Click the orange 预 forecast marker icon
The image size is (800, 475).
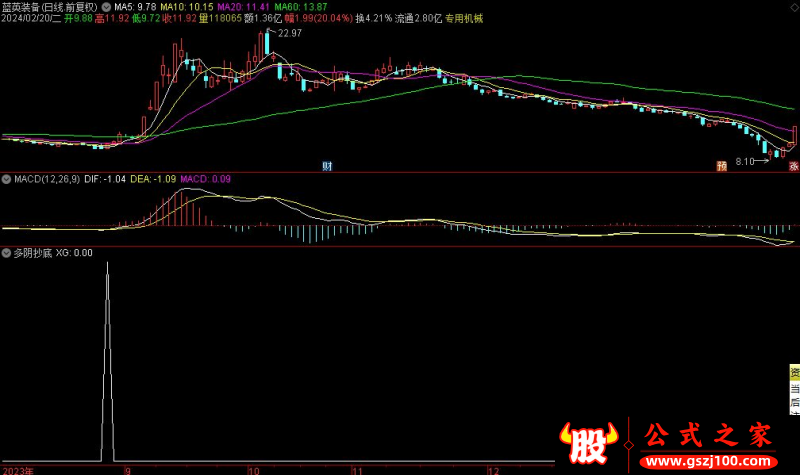719,165
